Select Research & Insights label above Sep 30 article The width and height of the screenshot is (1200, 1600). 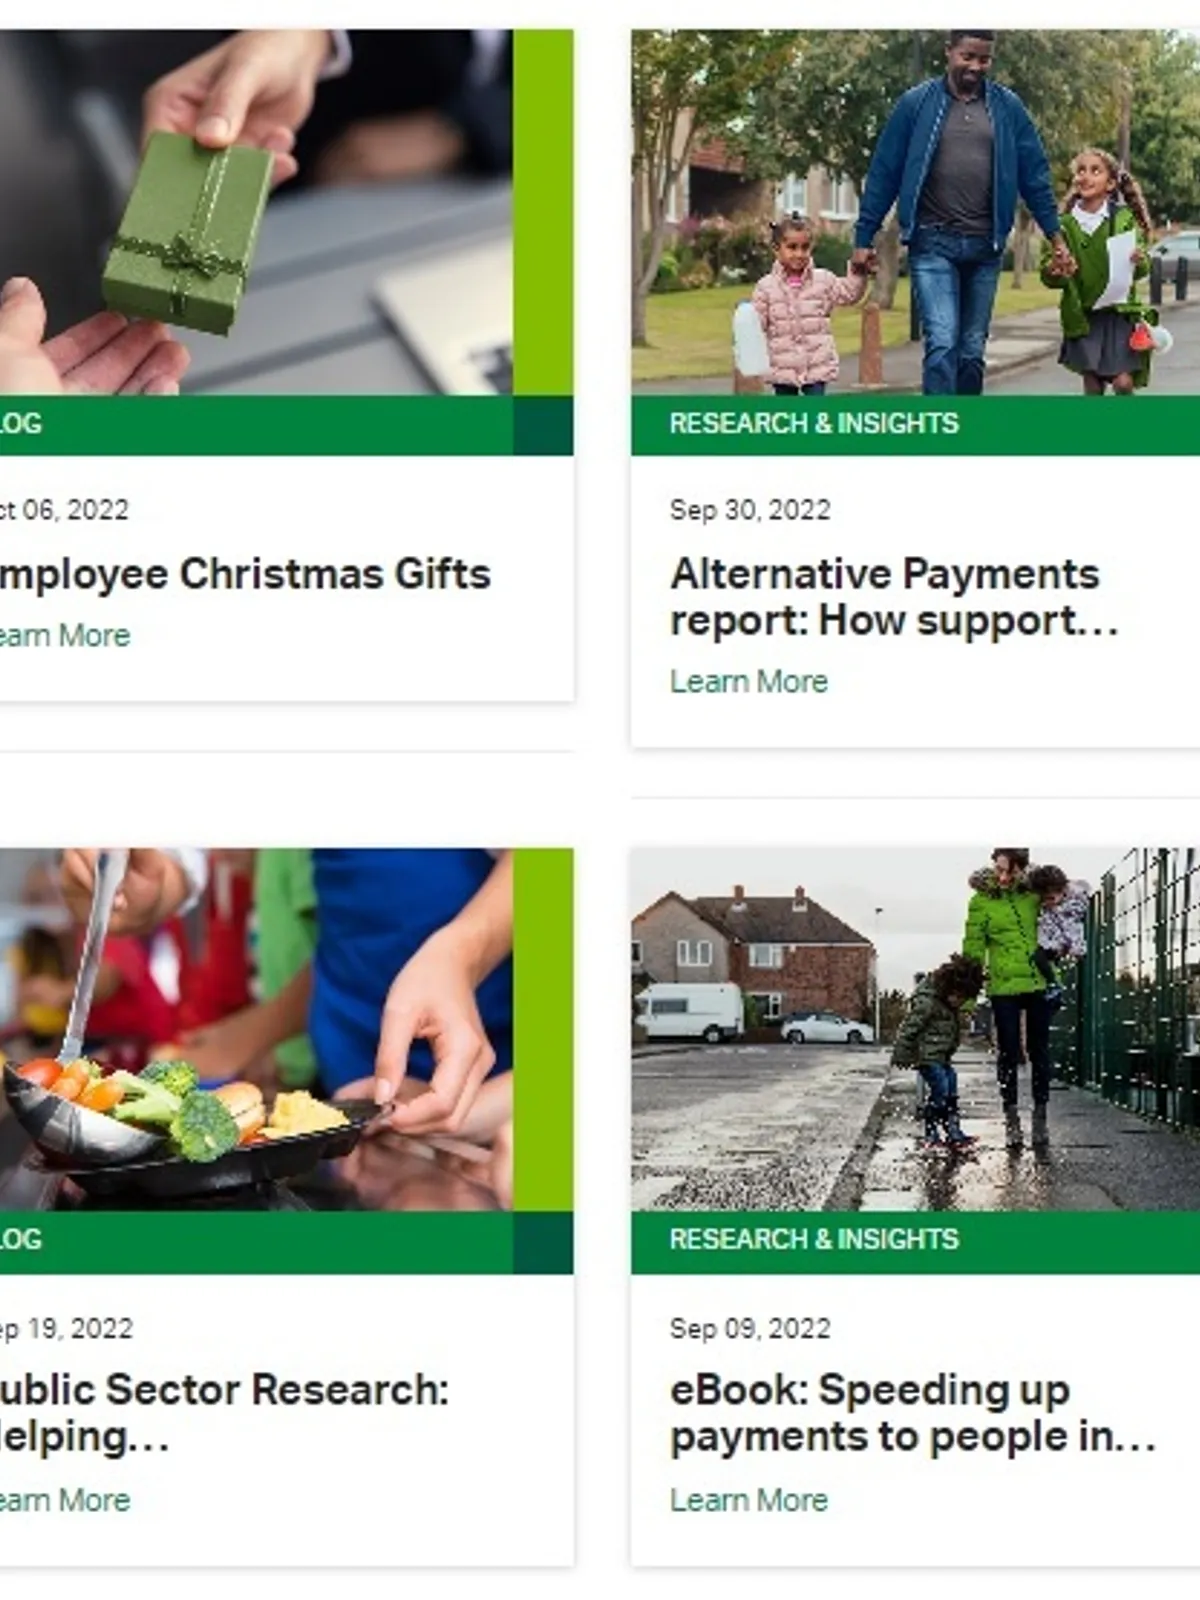(814, 424)
